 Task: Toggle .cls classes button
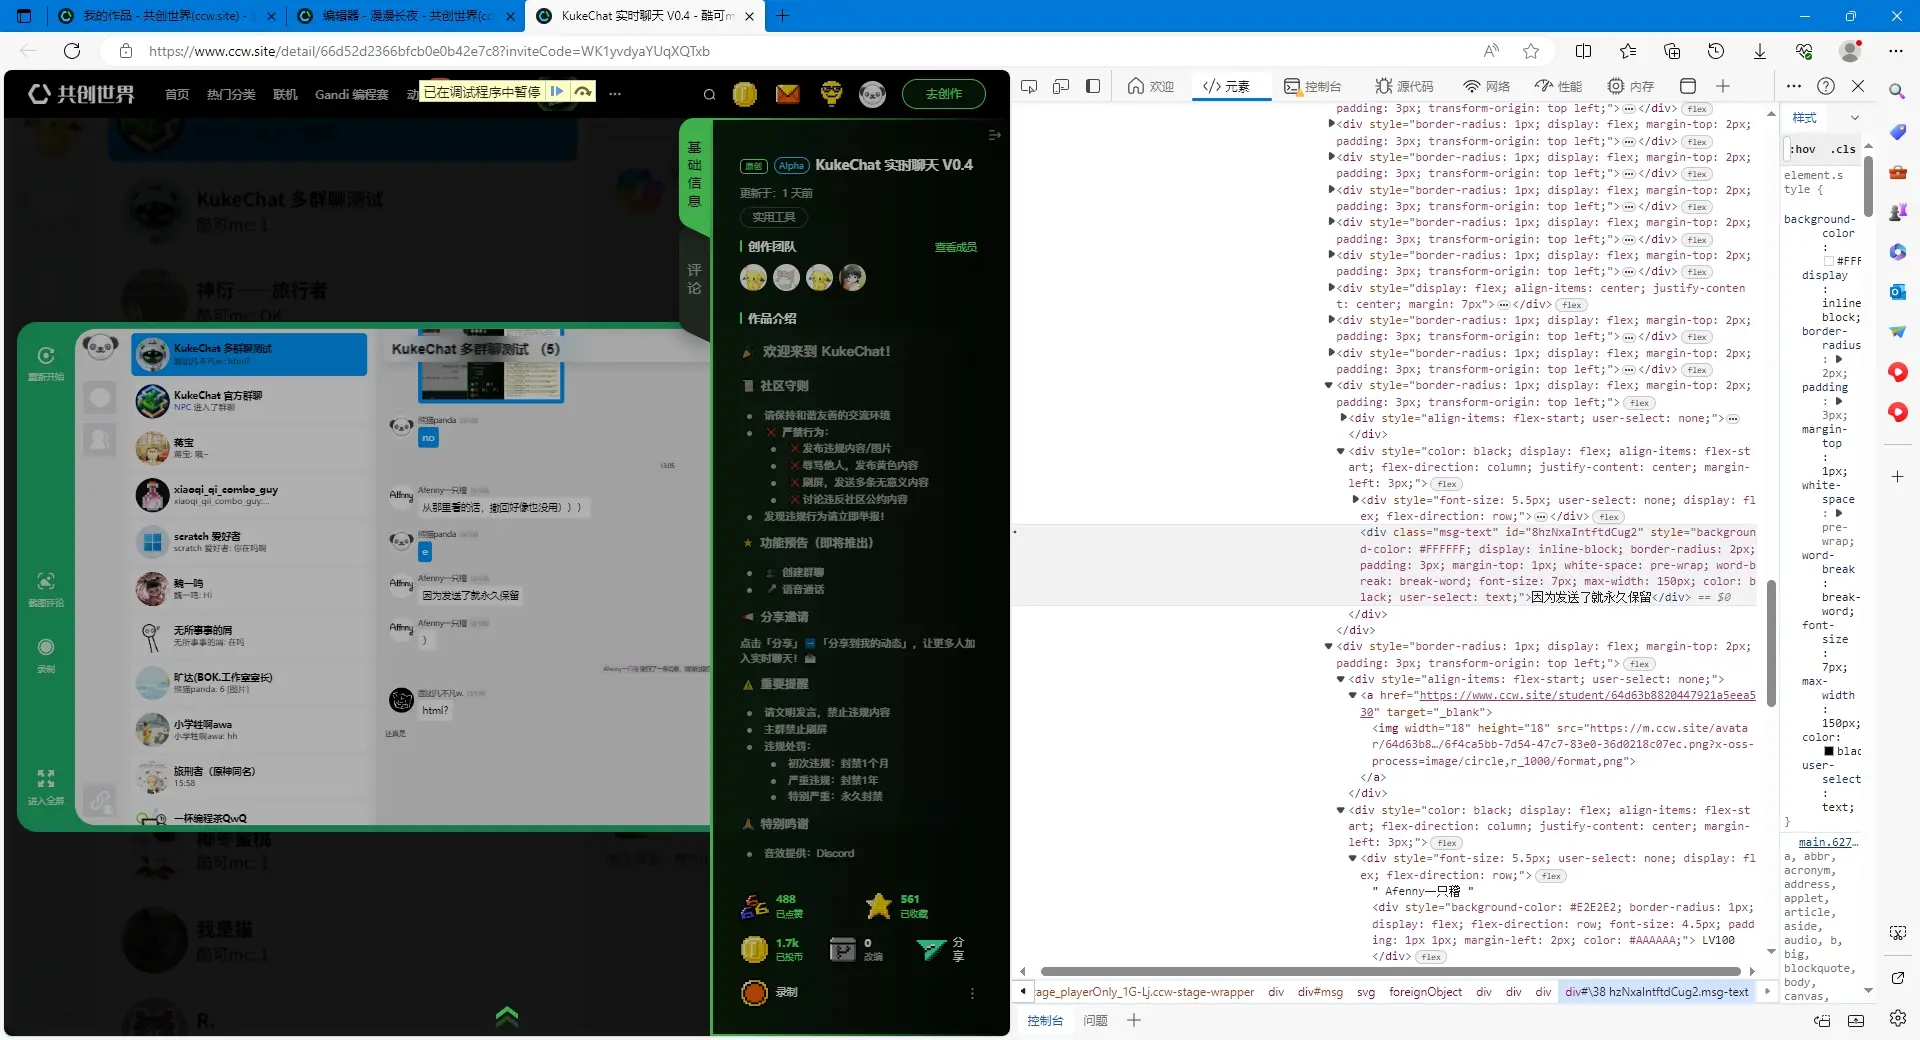tap(1843, 149)
